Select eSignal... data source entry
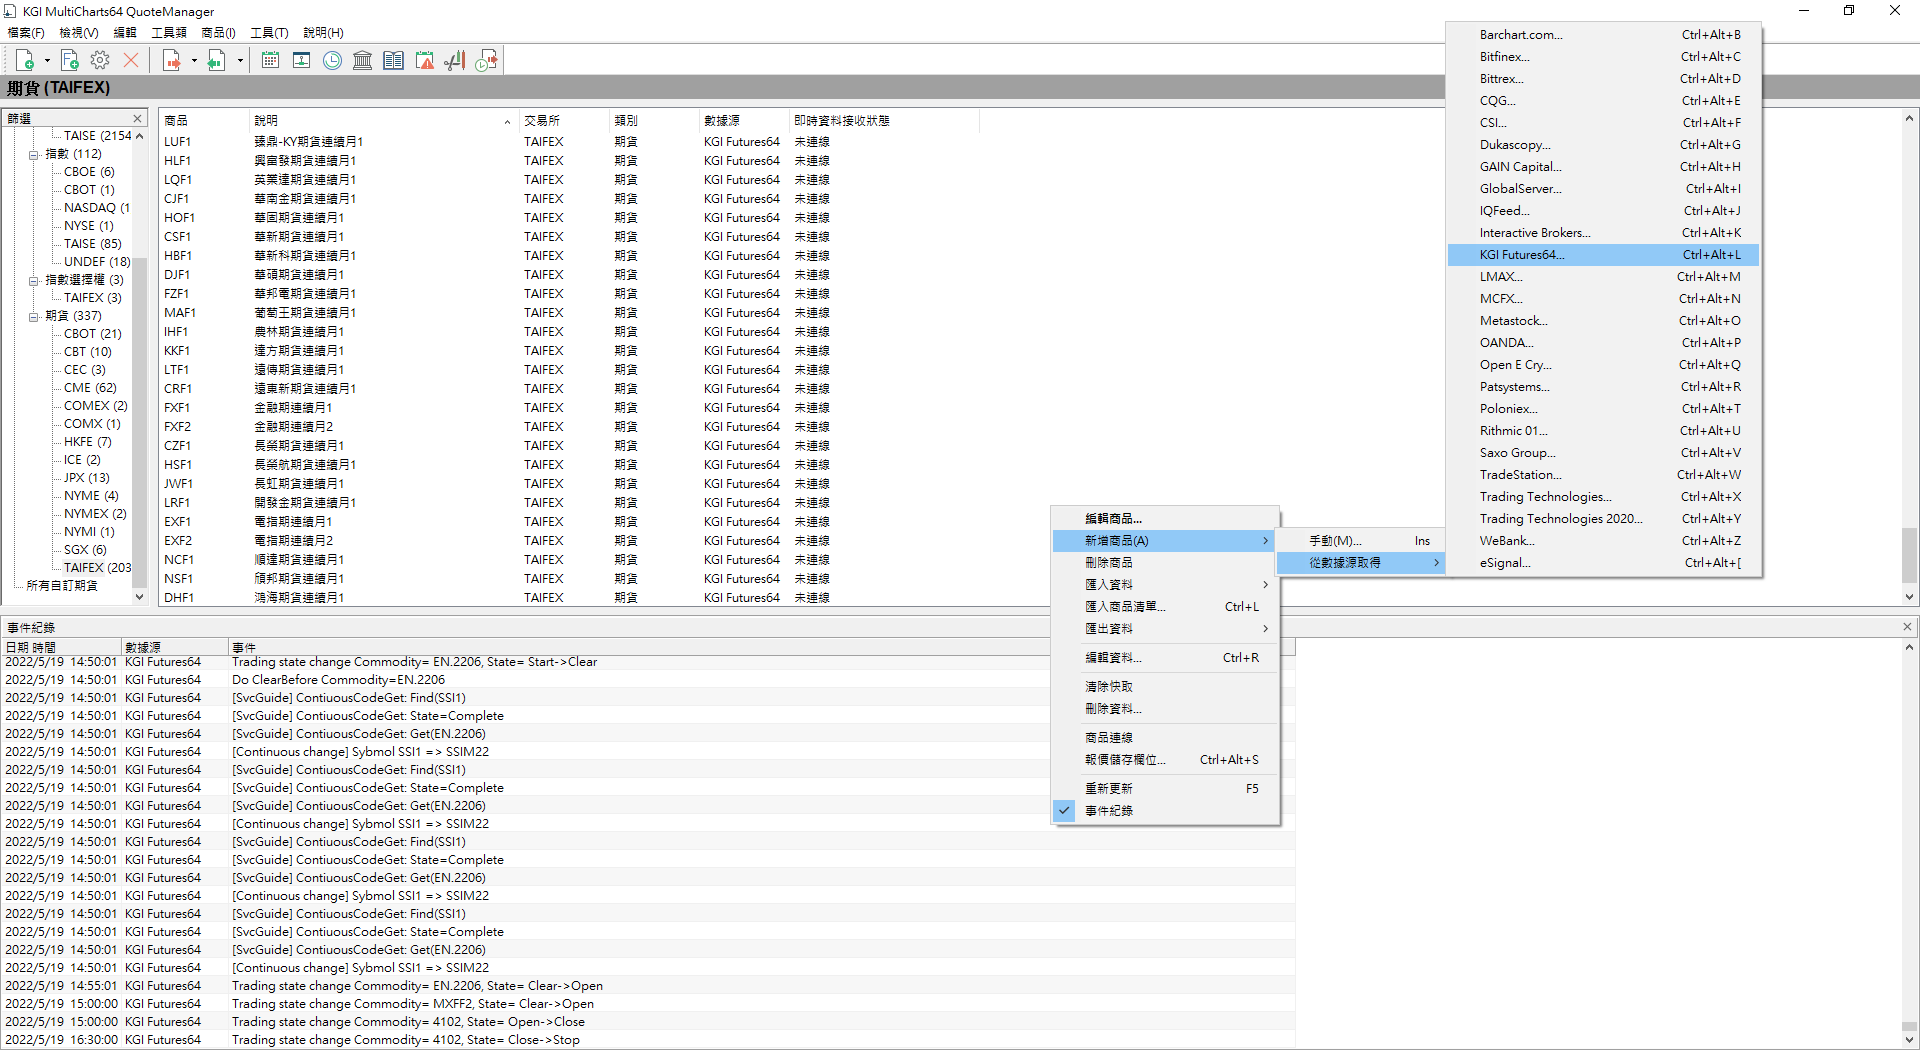Image resolution: width=1920 pixels, height=1050 pixels. 1603,563
